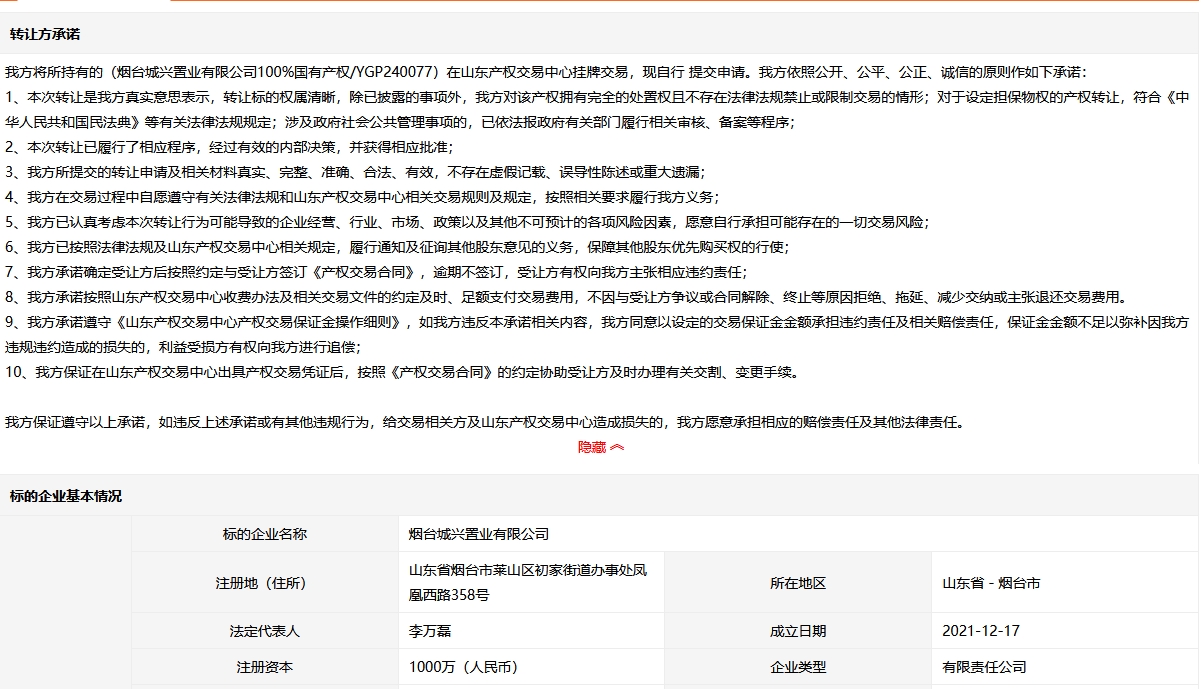The height and width of the screenshot is (689, 1202).
Task: Click the 企业类型 label cell
Action: pos(798,667)
